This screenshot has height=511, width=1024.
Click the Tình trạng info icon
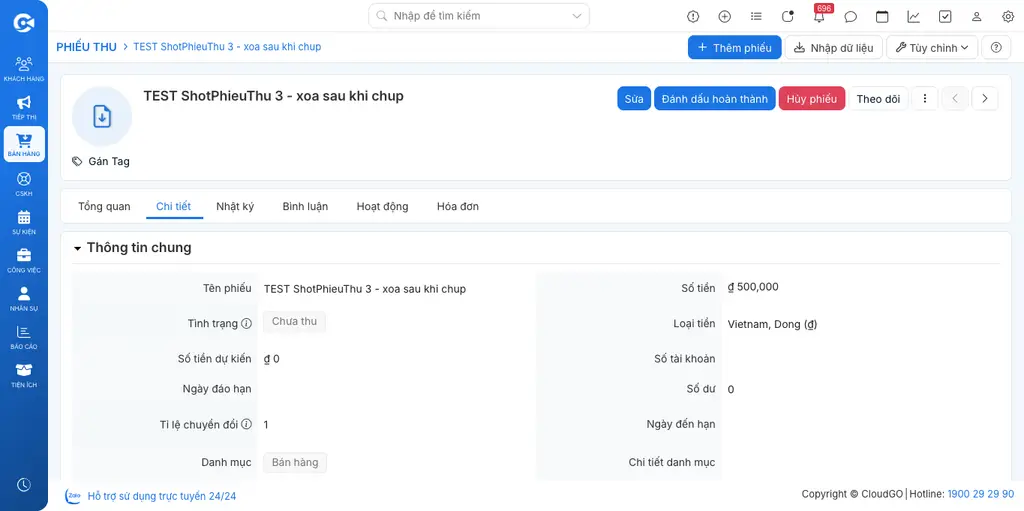(x=246, y=323)
